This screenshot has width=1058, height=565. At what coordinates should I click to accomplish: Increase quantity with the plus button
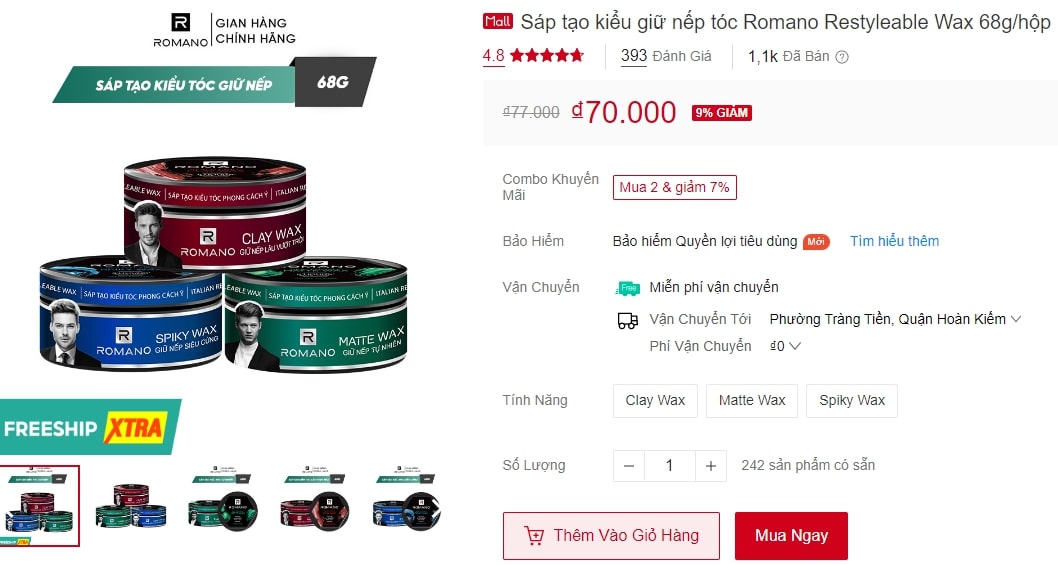(x=711, y=466)
